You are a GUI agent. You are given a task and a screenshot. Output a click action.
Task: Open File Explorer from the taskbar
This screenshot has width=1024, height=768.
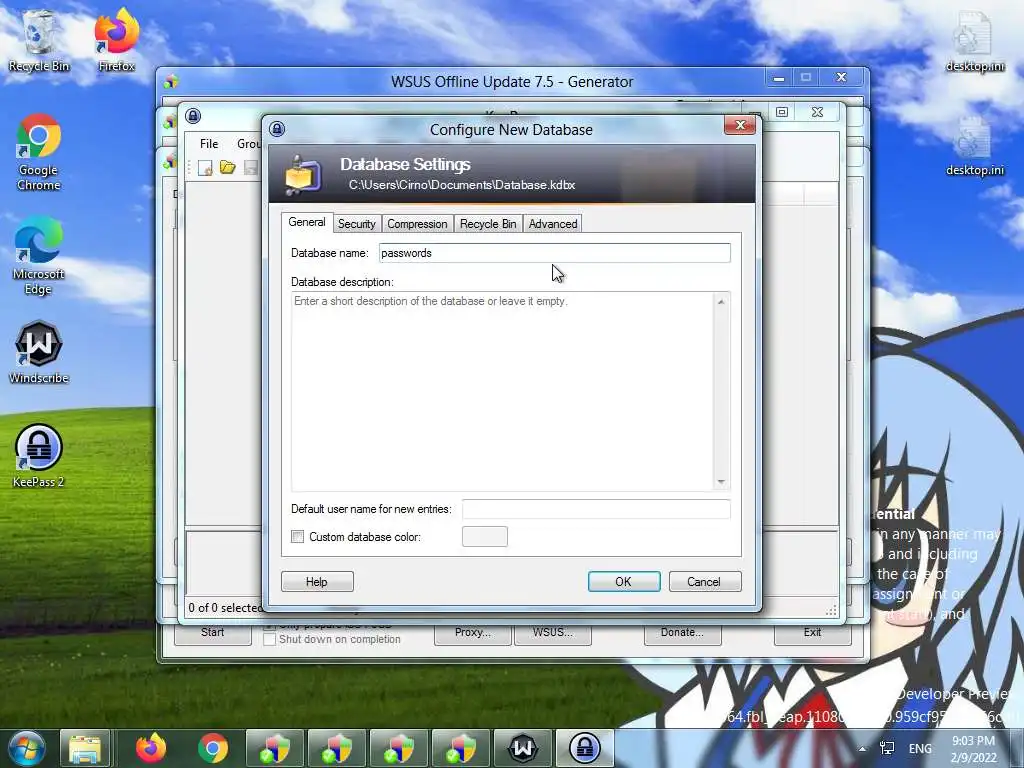point(85,748)
